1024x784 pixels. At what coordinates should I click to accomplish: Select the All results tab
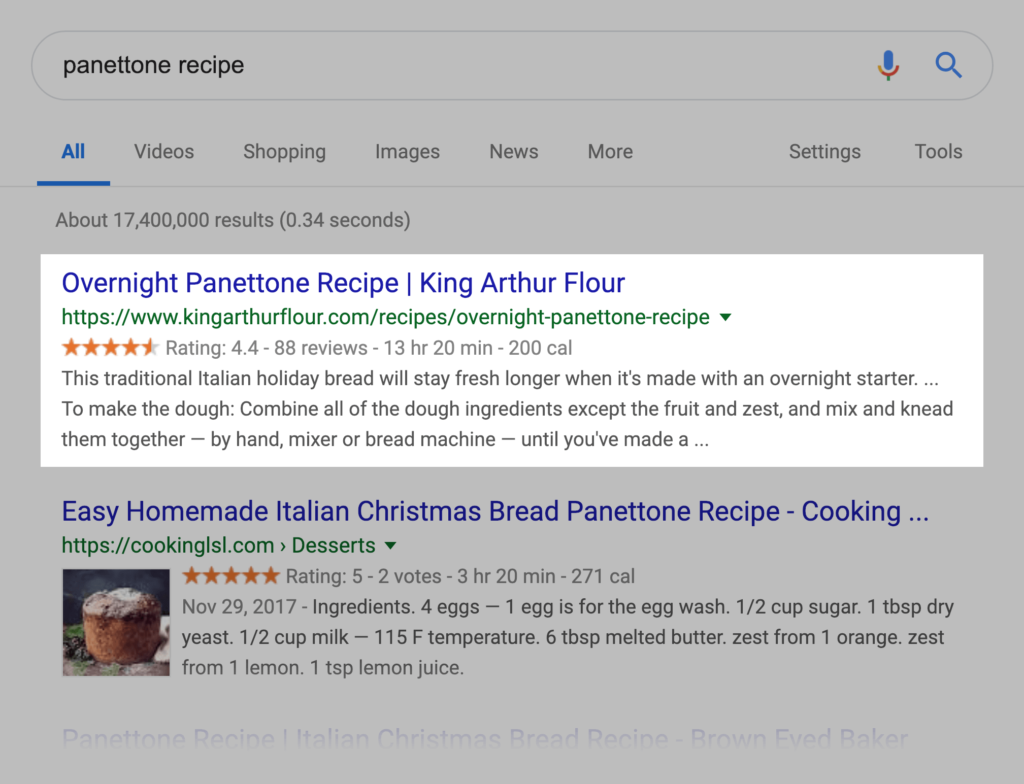pos(73,152)
